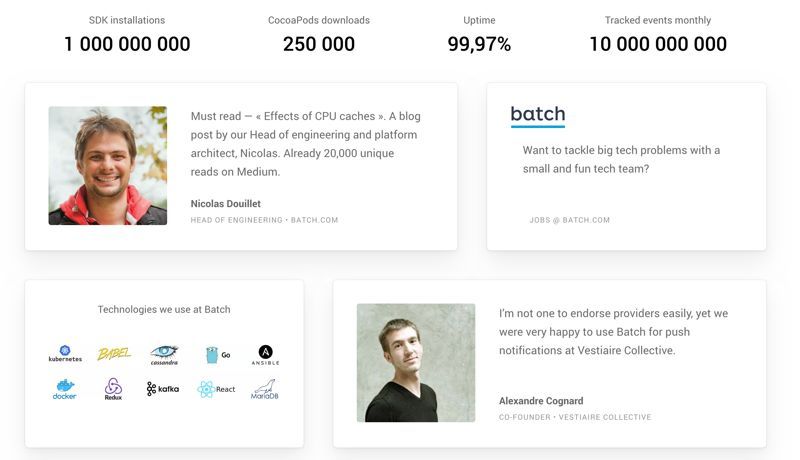The width and height of the screenshot is (800, 460).
Task: Click the Ansible logo
Action: pyautogui.click(x=265, y=354)
